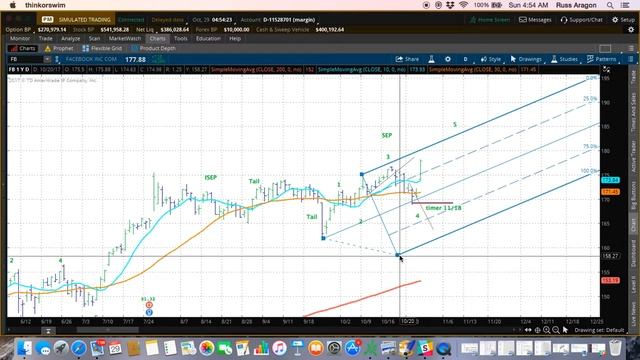Open iTunes in the Dock
The height and width of the screenshot is (360, 640).
pyautogui.click(x=279, y=348)
